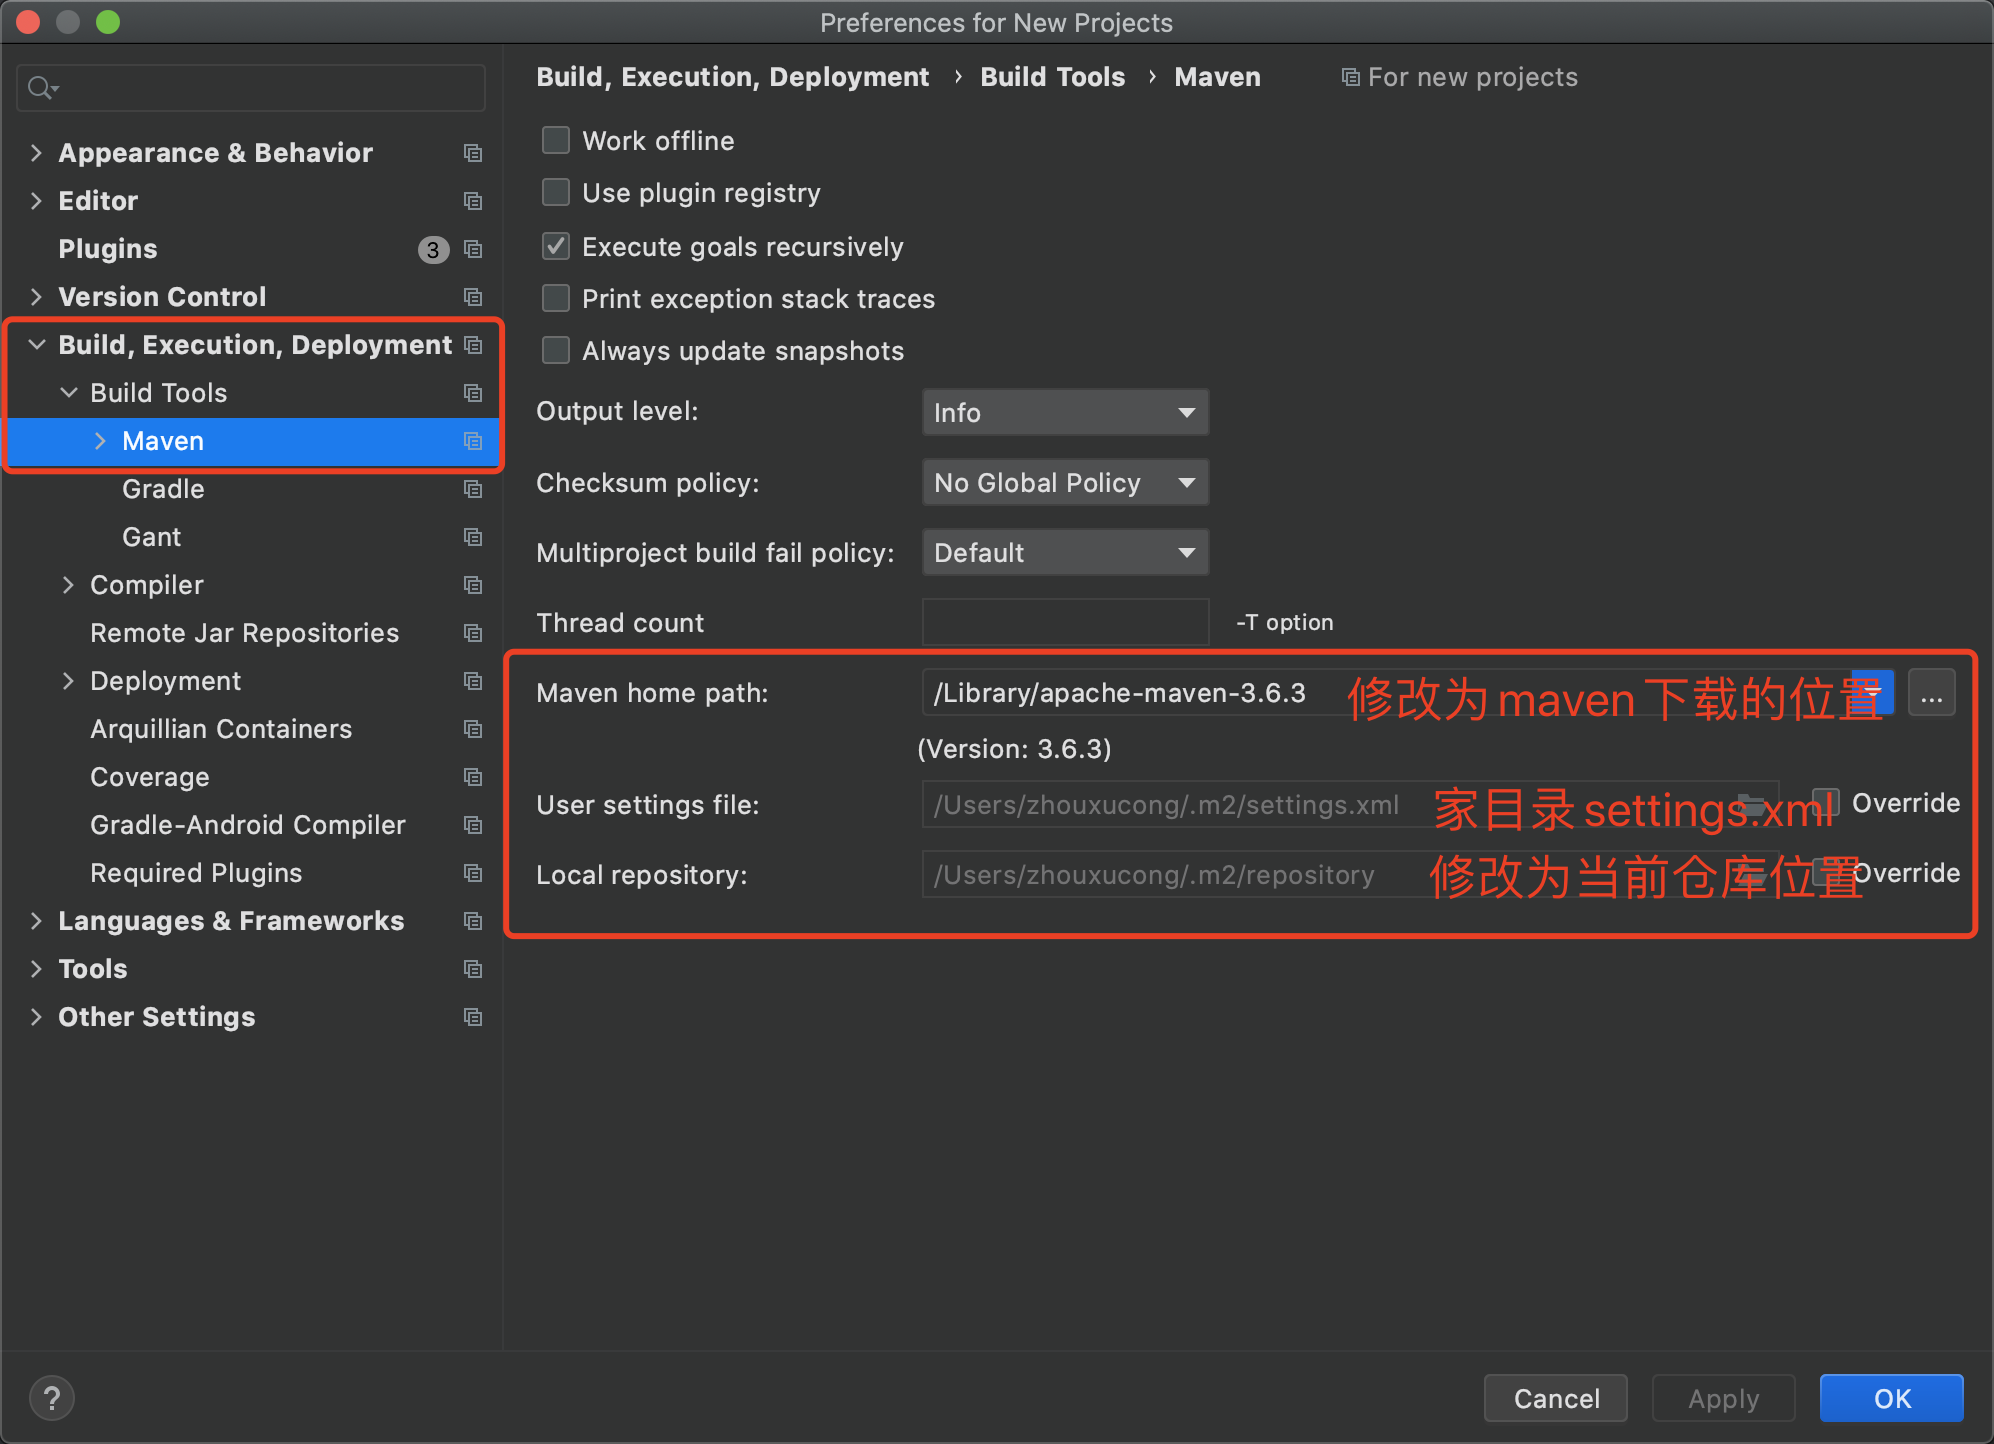Expand Languages & Frameworks section
The height and width of the screenshot is (1444, 1994).
[36, 921]
